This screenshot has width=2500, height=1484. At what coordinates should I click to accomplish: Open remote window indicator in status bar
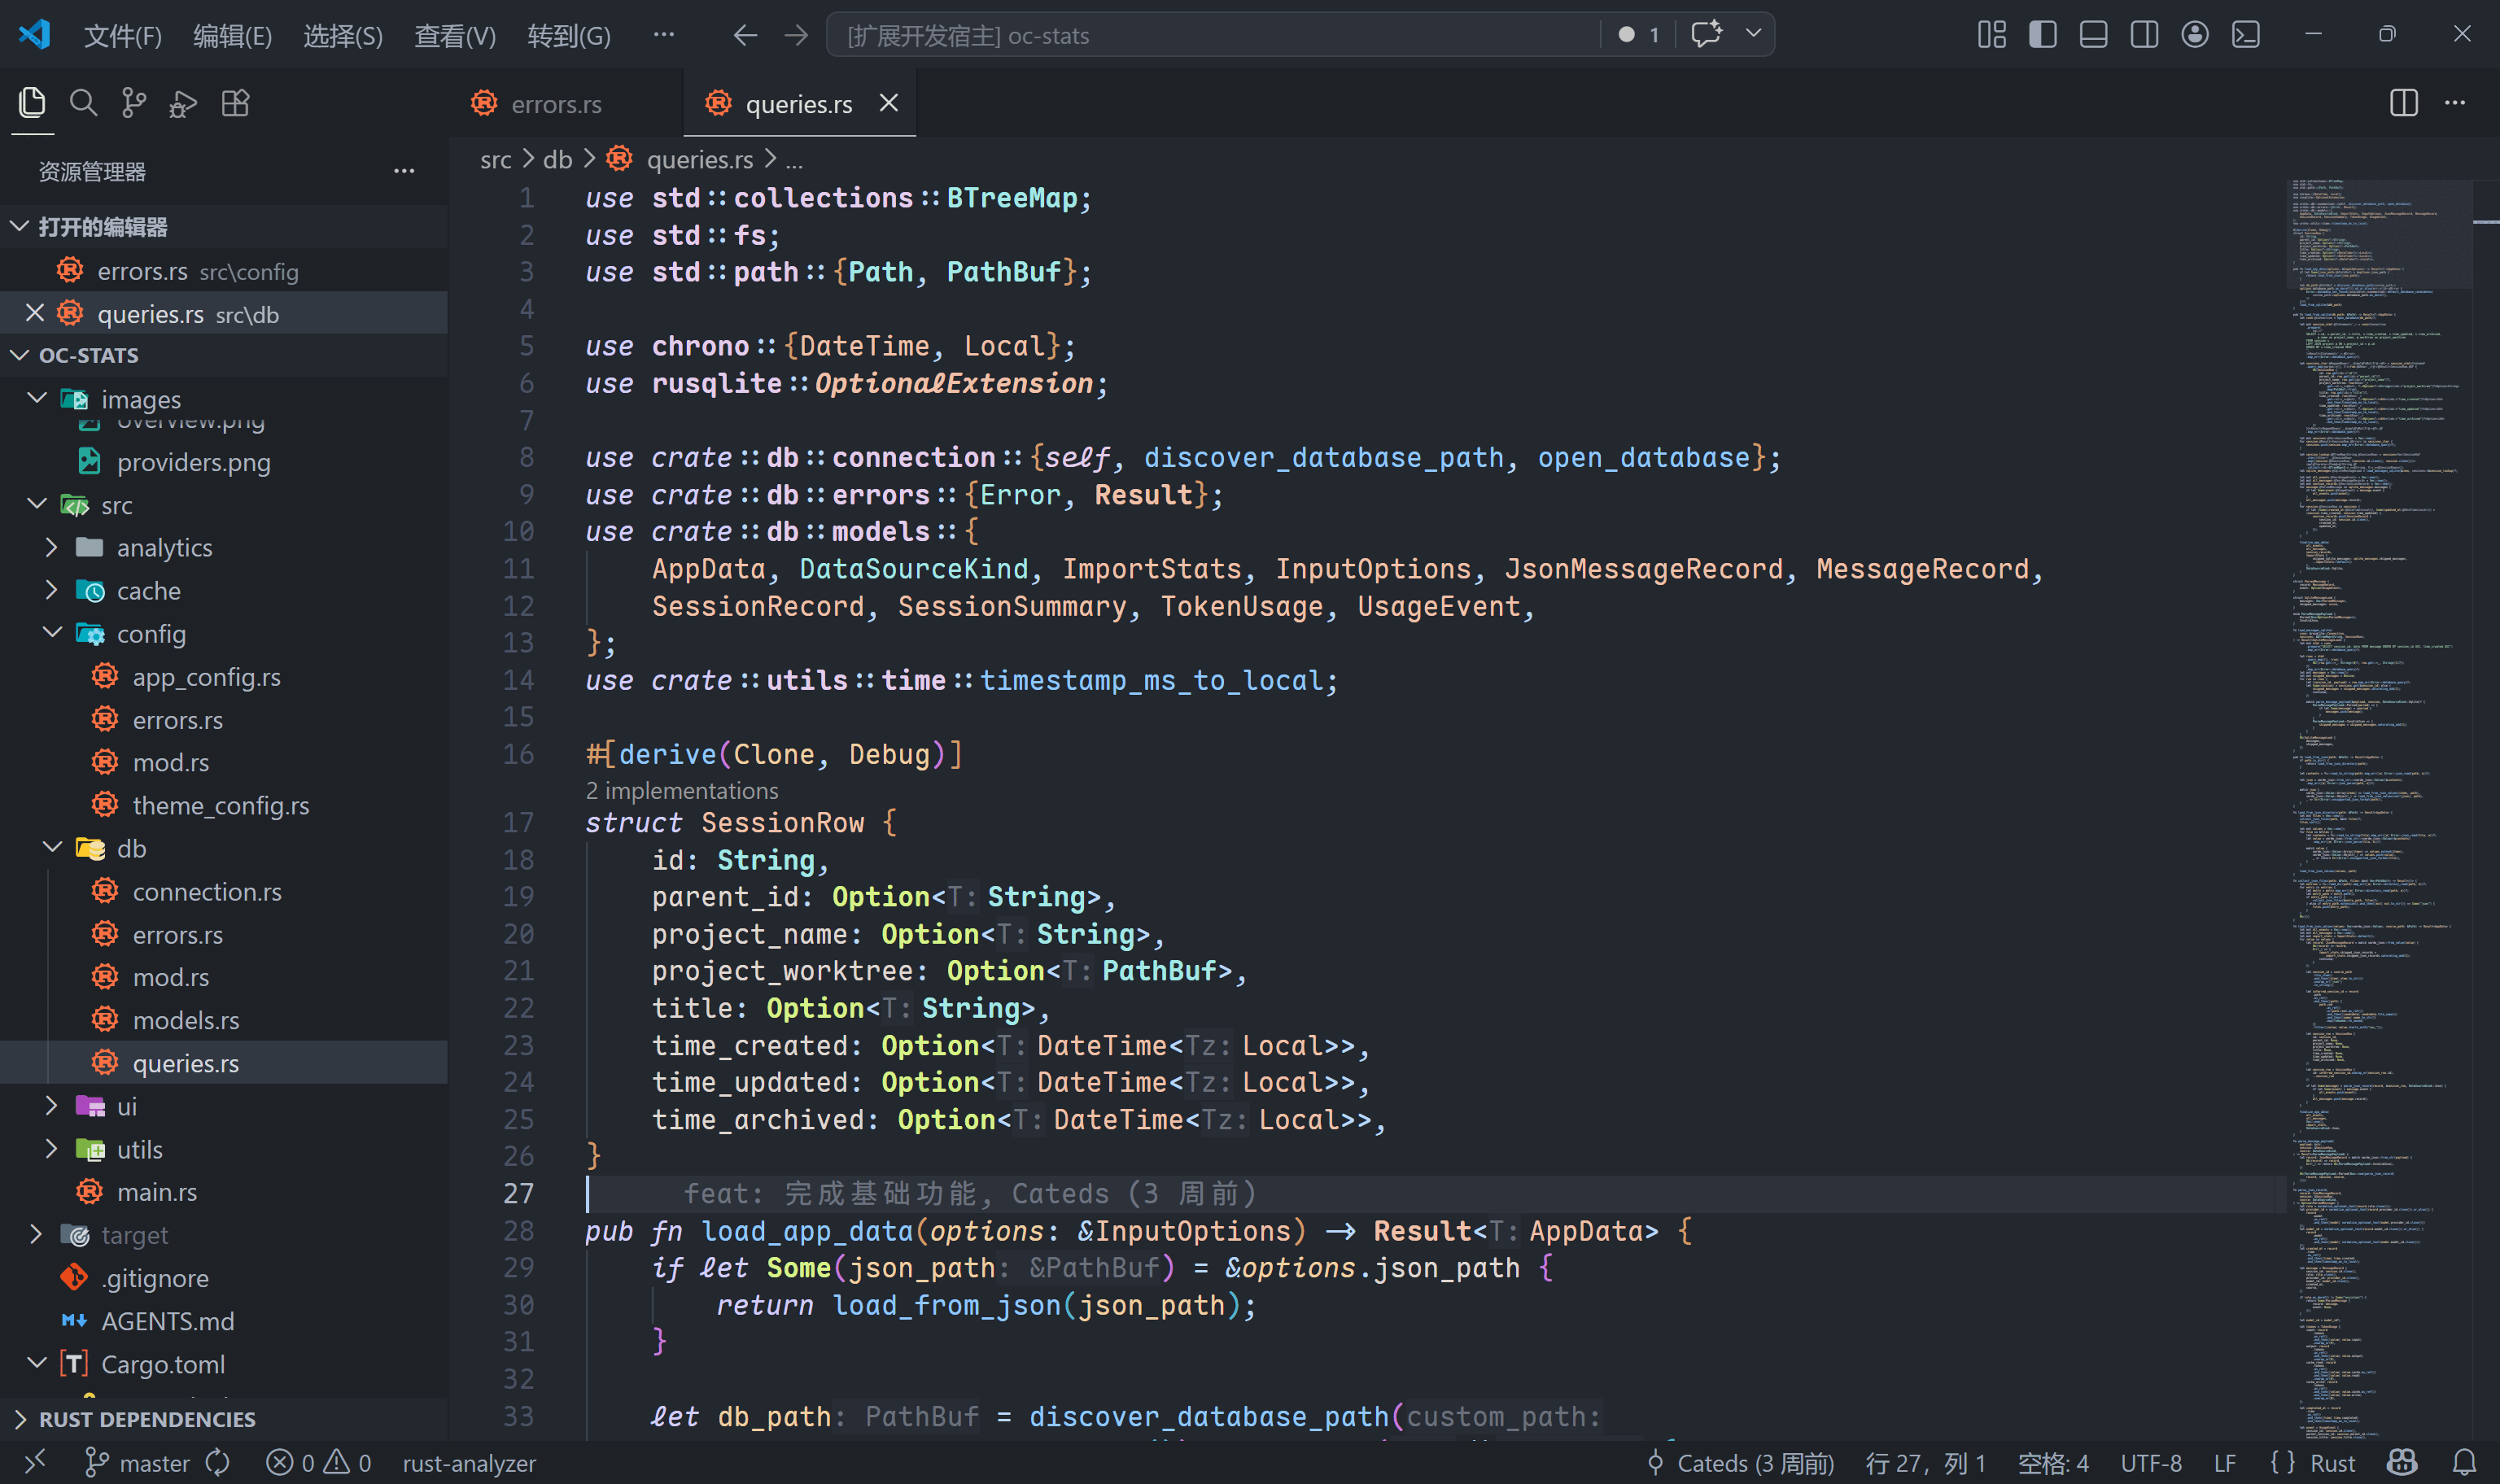pos(35,1462)
